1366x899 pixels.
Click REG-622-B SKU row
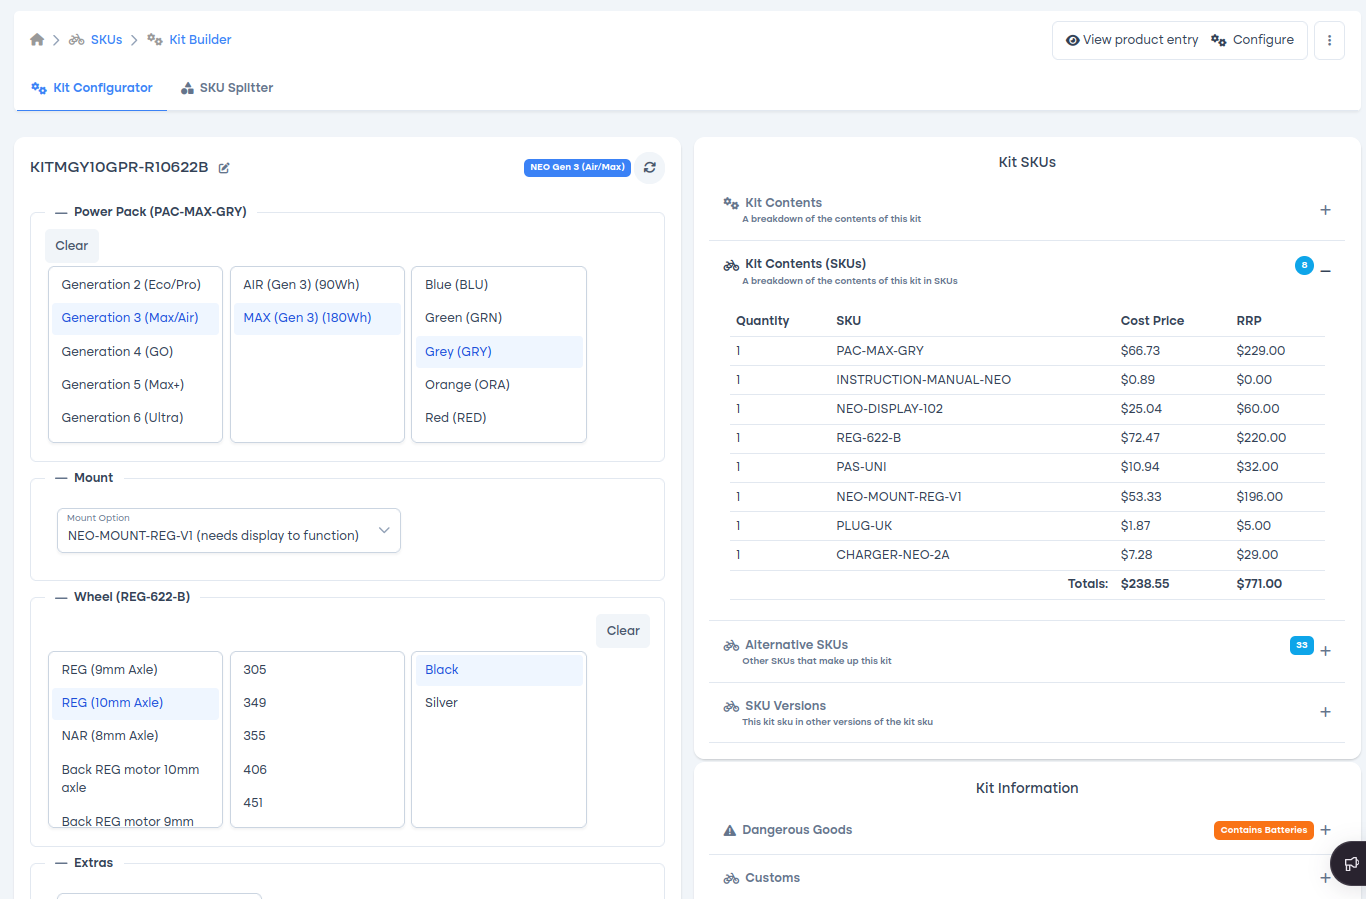click(x=1027, y=438)
